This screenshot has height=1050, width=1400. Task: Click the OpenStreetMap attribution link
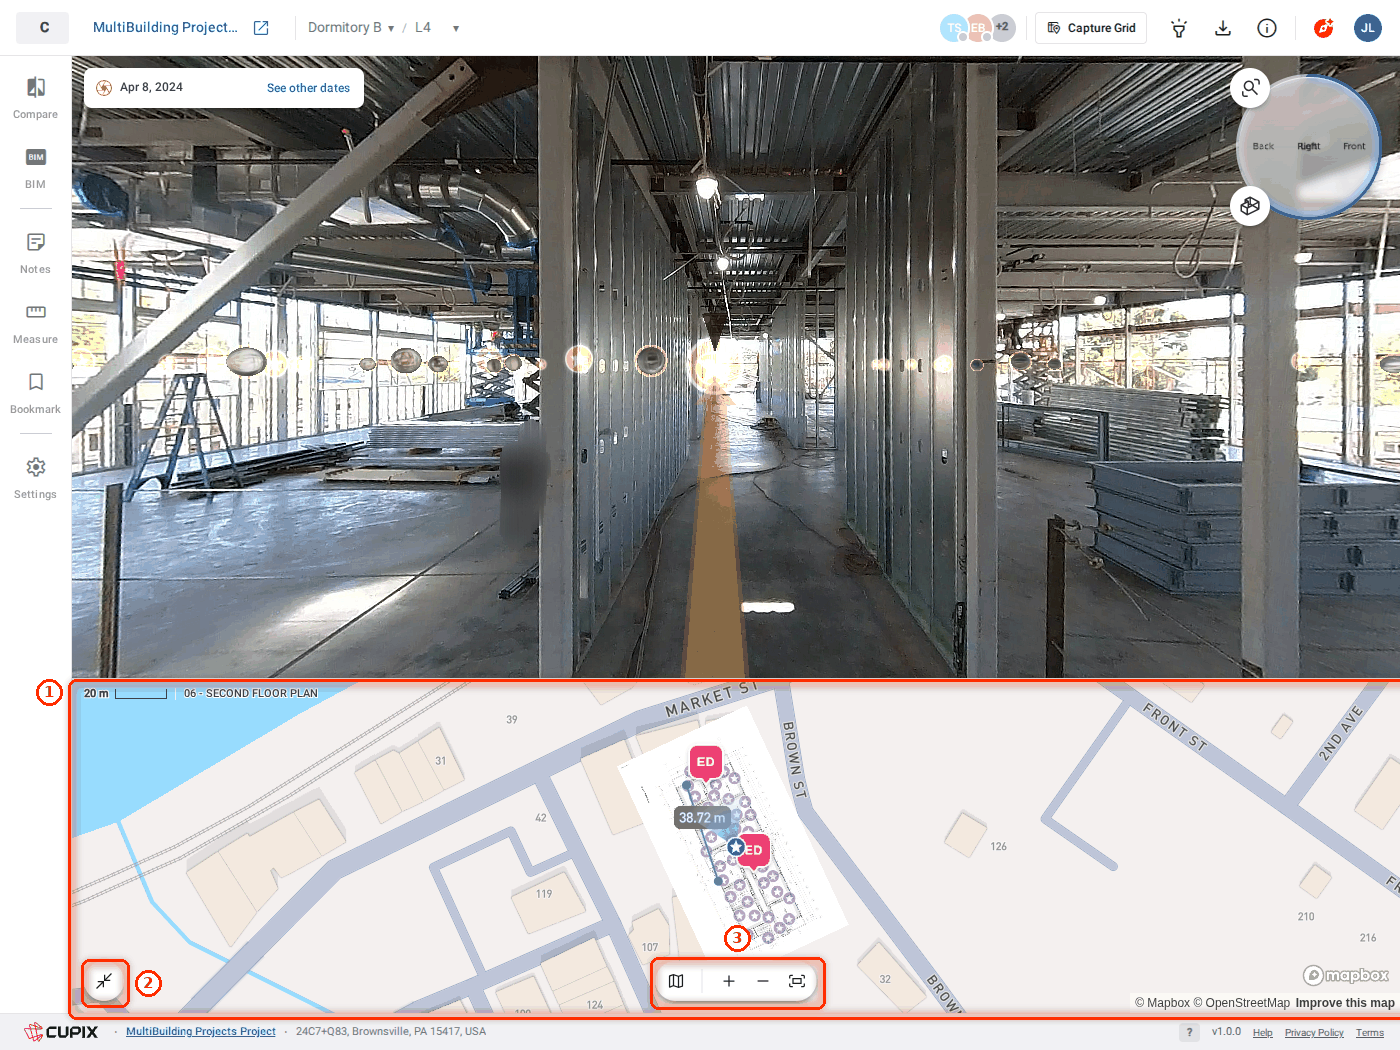coord(1241,1003)
